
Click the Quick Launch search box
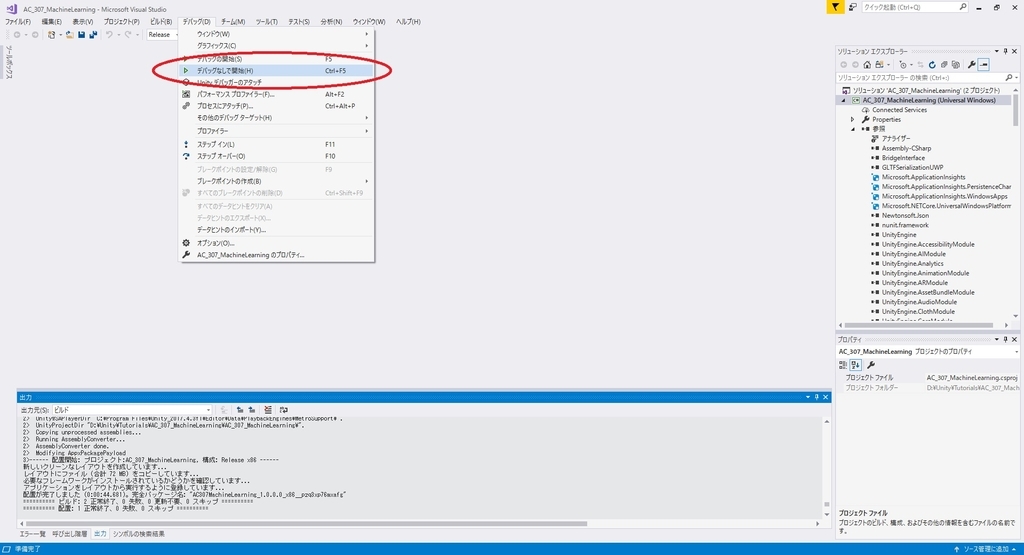click(x=914, y=7)
